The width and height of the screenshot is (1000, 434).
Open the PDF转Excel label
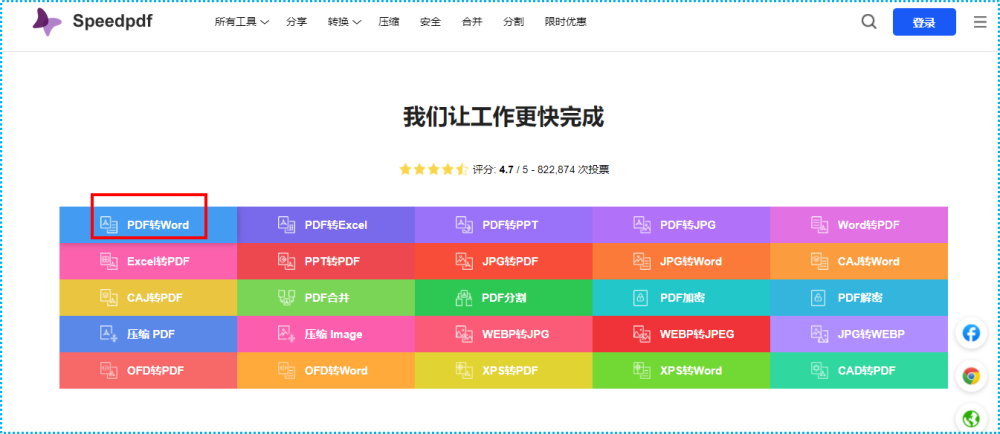[x=336, y=225]
